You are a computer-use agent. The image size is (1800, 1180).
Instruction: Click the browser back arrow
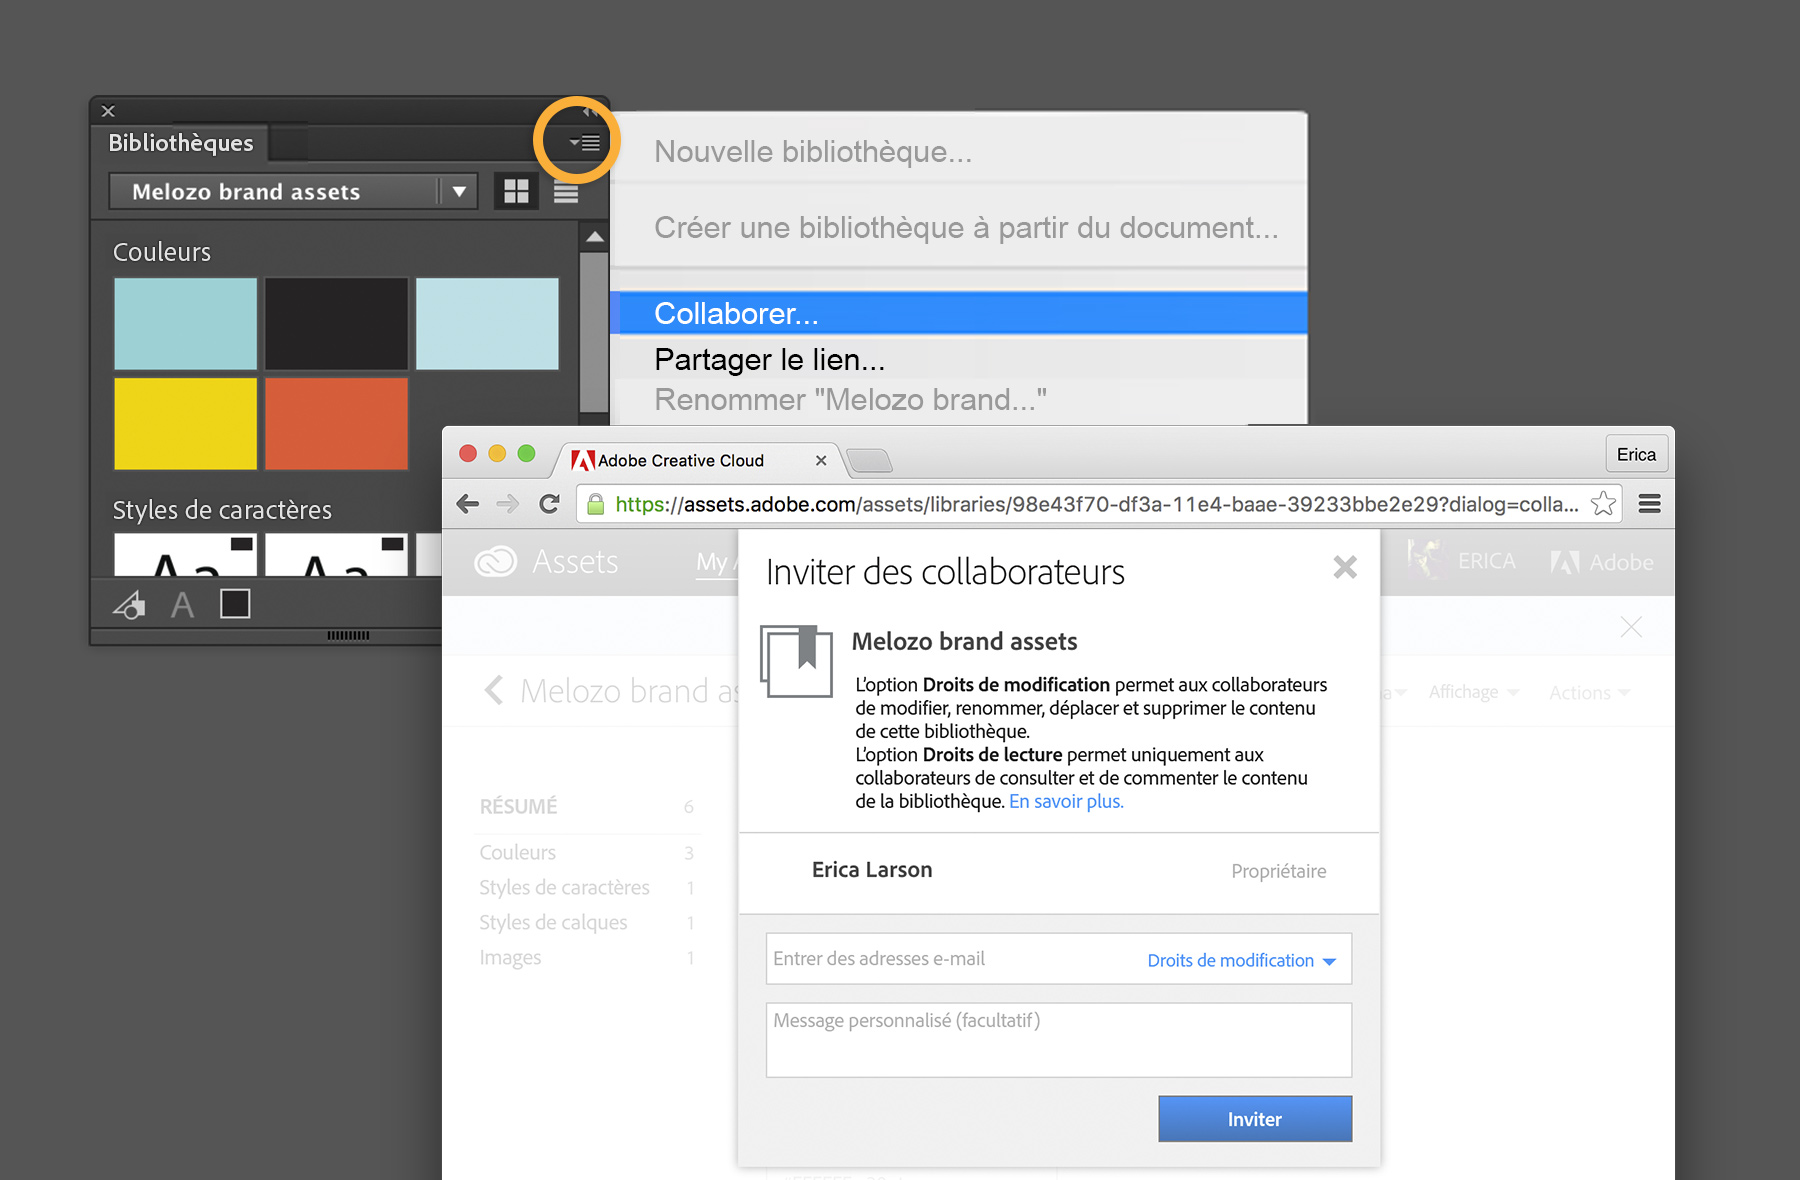tap(467, 504)
